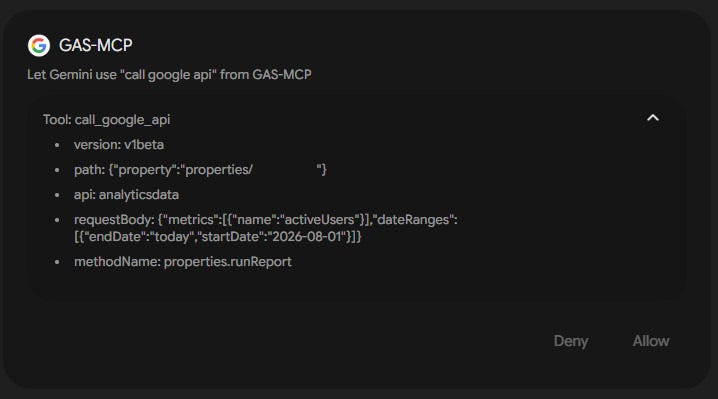Click the redacted property ID gap in path
The image size is (718, 399).
tap(284, 170)
